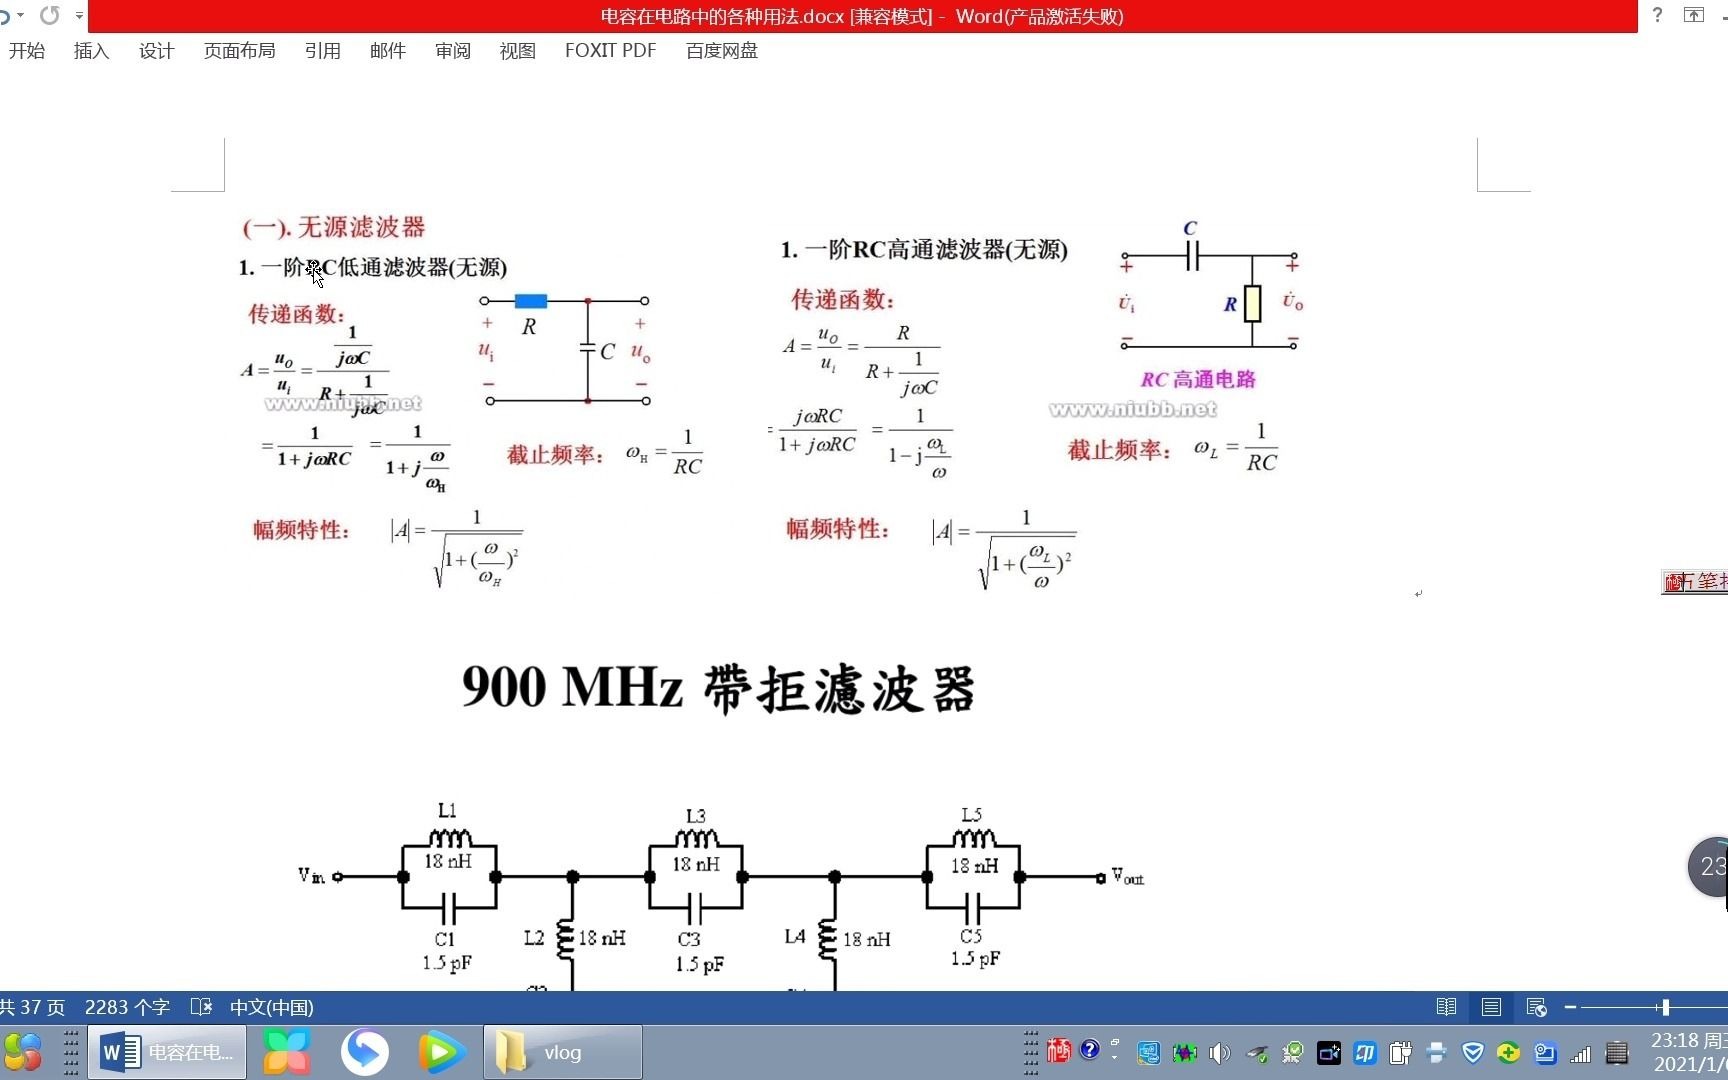Switch to Print Layout view

click(x=1491, y=1007)
